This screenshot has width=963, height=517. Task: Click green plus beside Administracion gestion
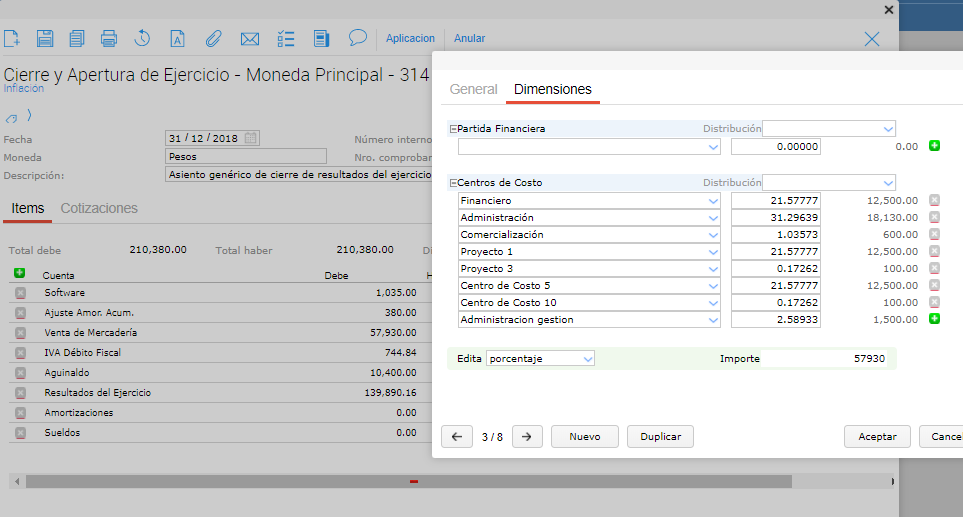(935, 319)
